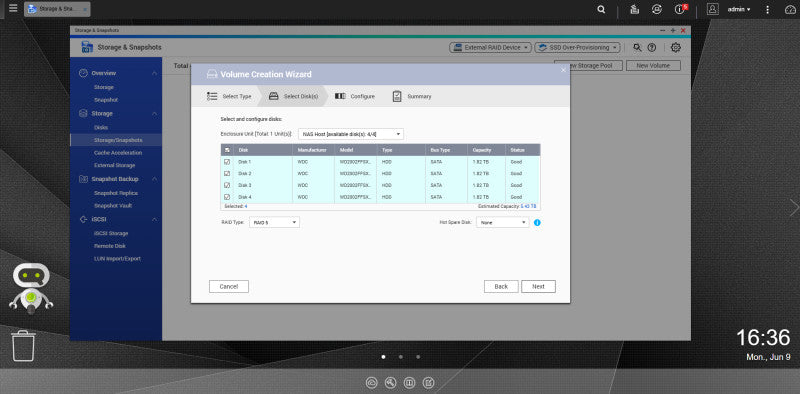Image resolution: width=800 pixels, height=394 pixels.
Task: Open the Hot Spare Disk dropdown
Action: pos(503,223)
